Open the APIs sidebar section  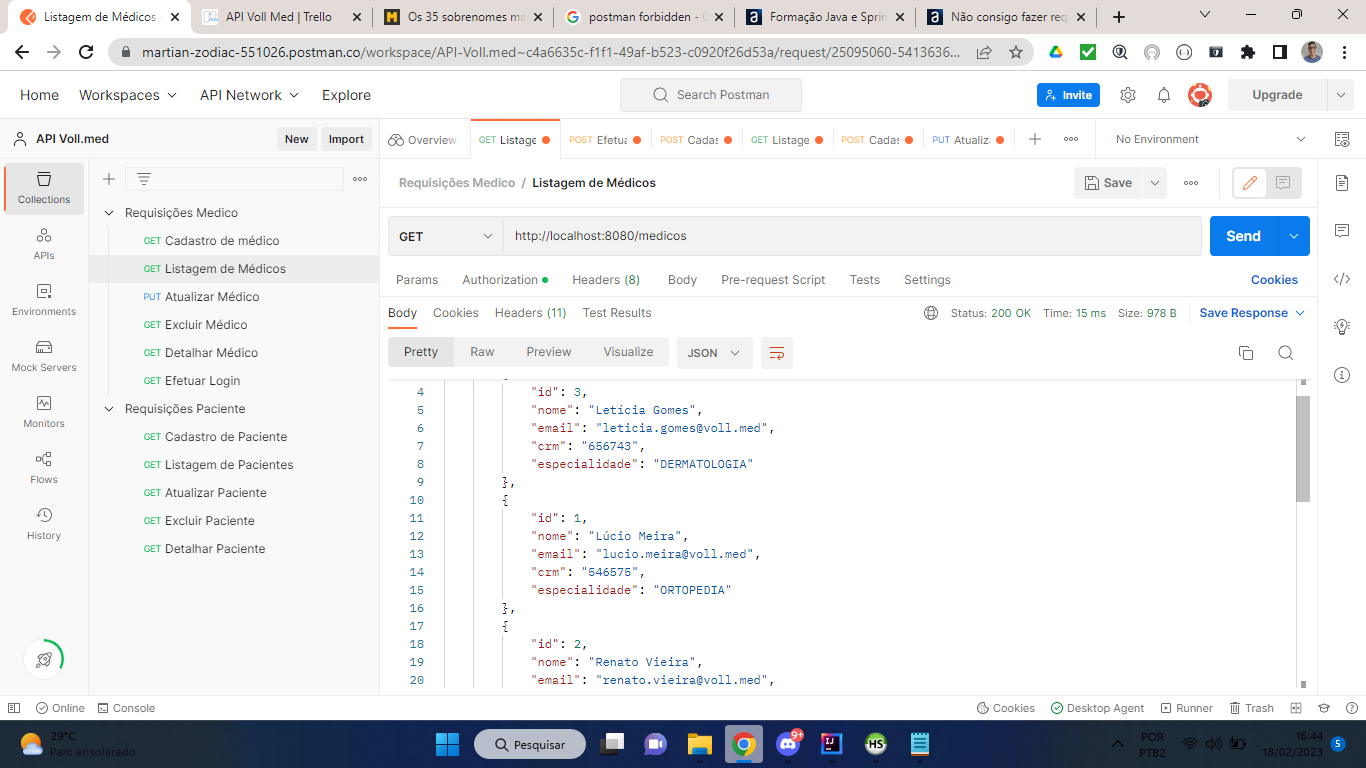click(x=44, y=243)
